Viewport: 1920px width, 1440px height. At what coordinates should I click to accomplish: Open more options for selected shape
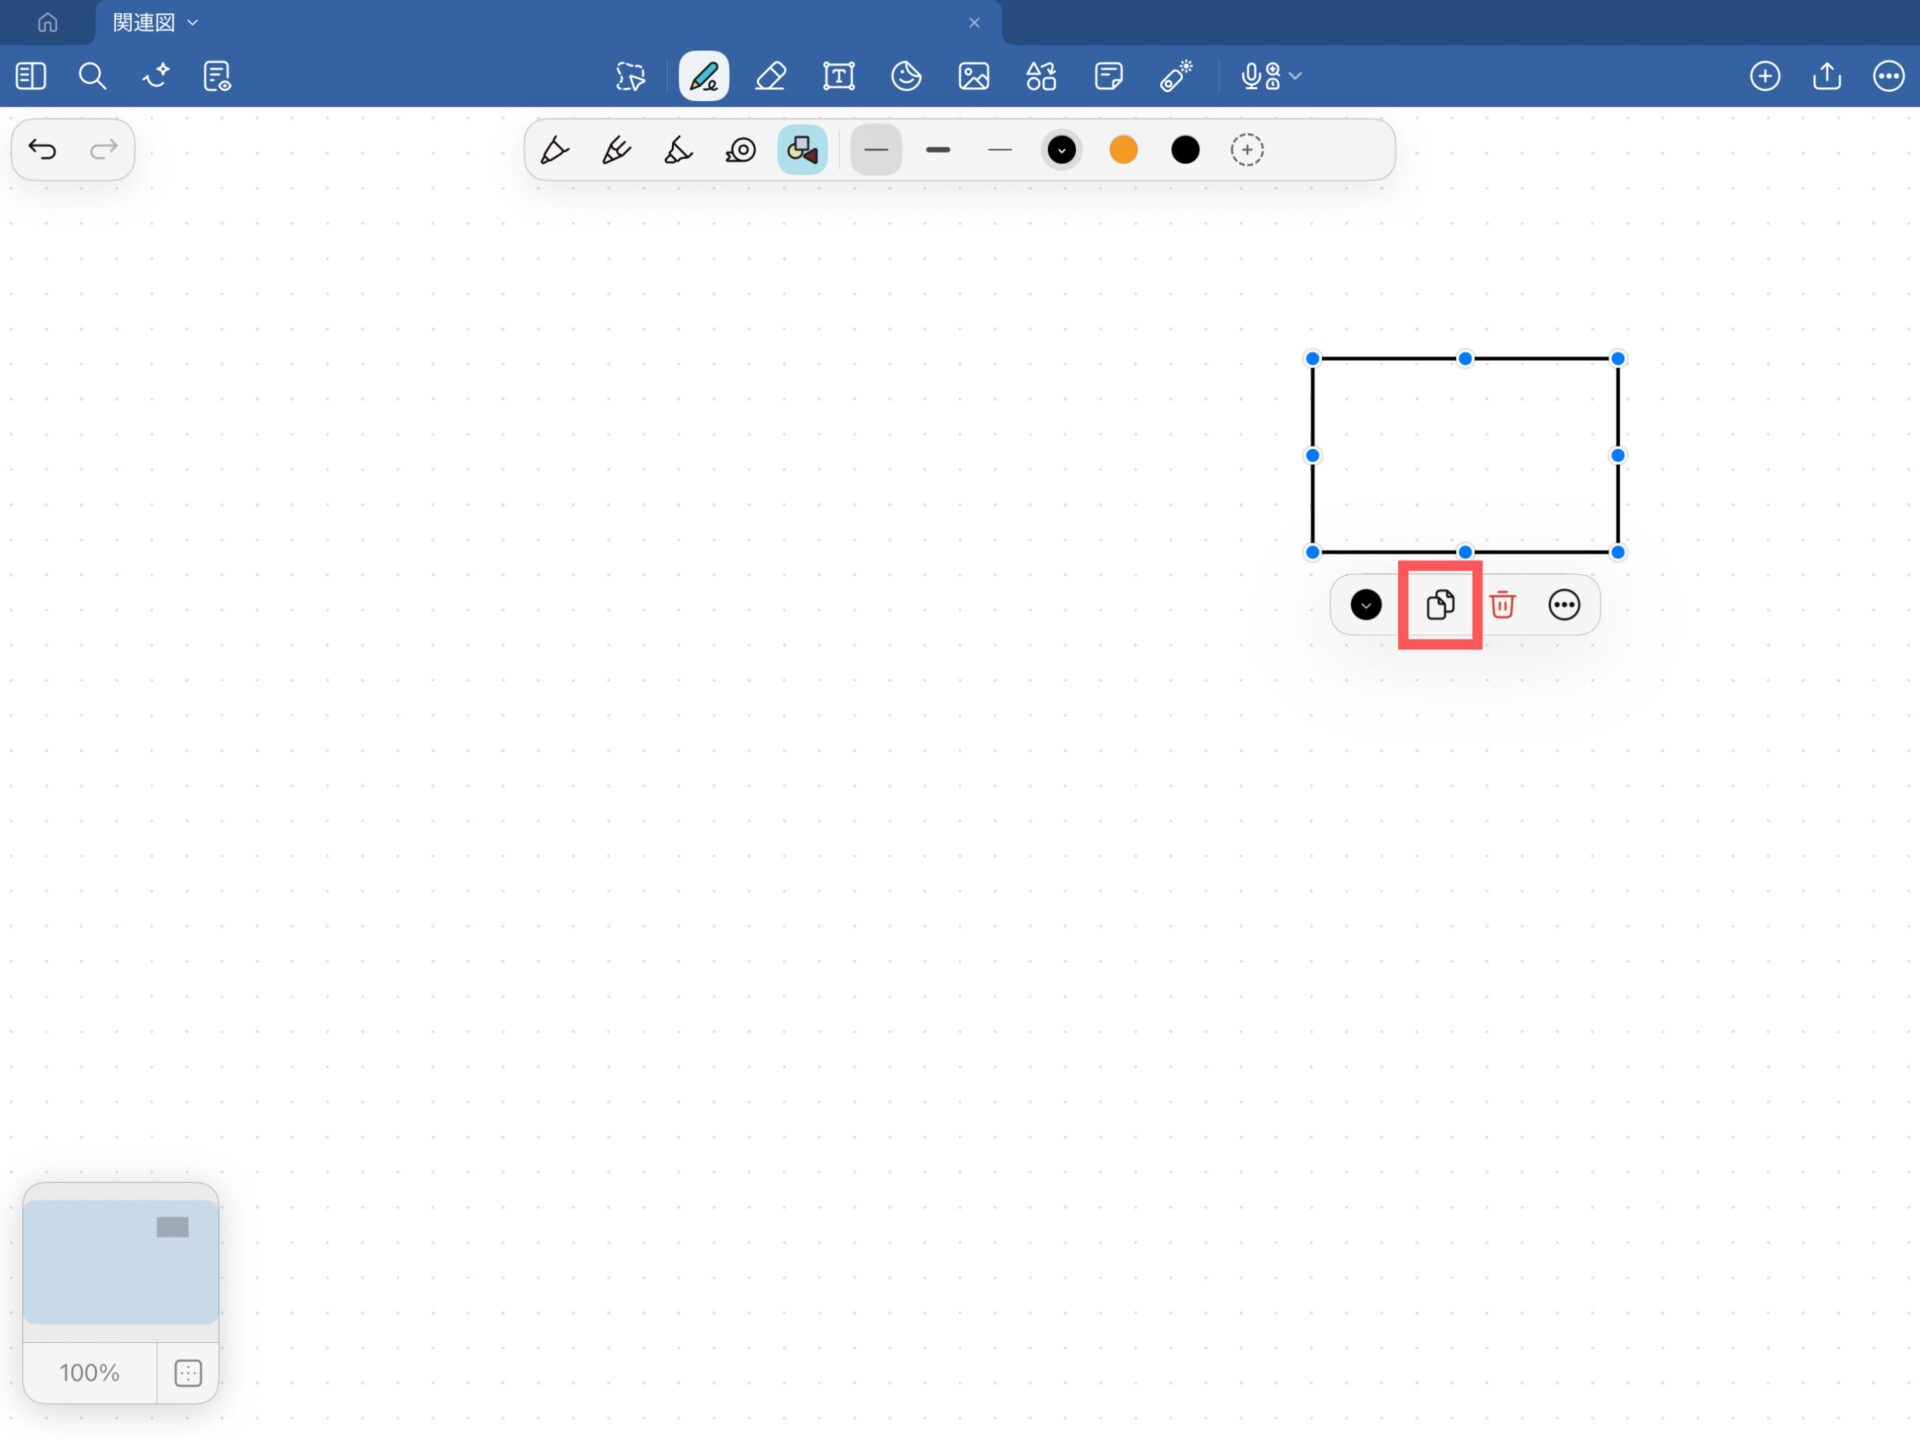[1564, 605]
